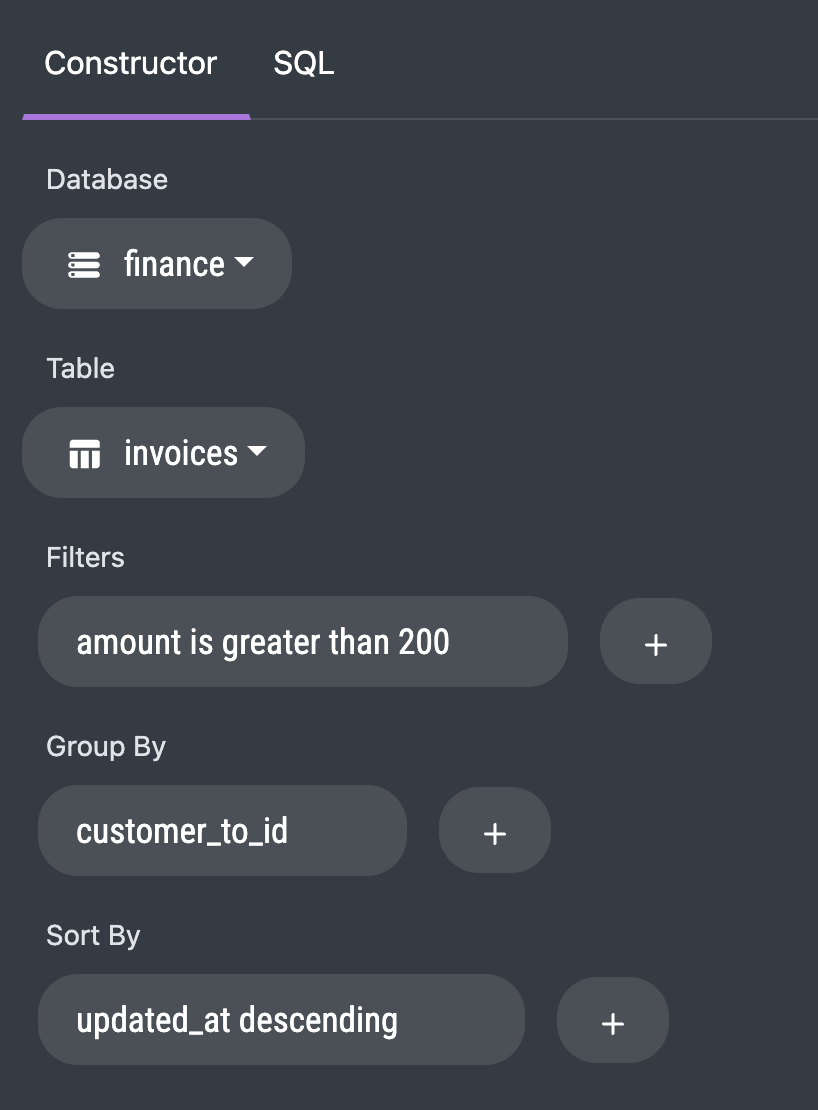Screen dimensions: 818x1110
Task: Click the Sort By section label
Action: 93,935
